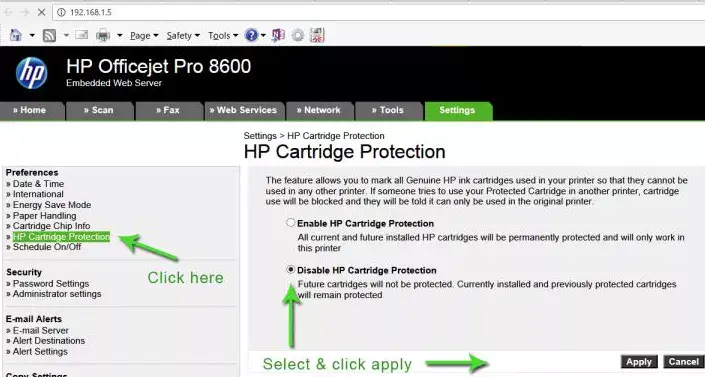Click the Security section heading

click(x=24, y=272)
